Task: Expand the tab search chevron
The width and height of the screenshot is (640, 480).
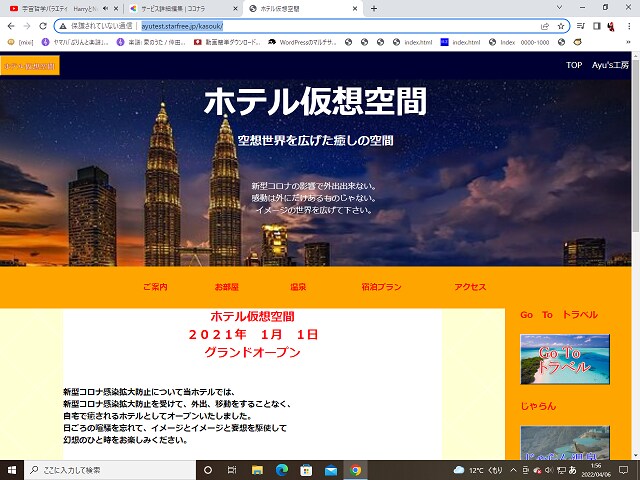Action: (559, 7)
